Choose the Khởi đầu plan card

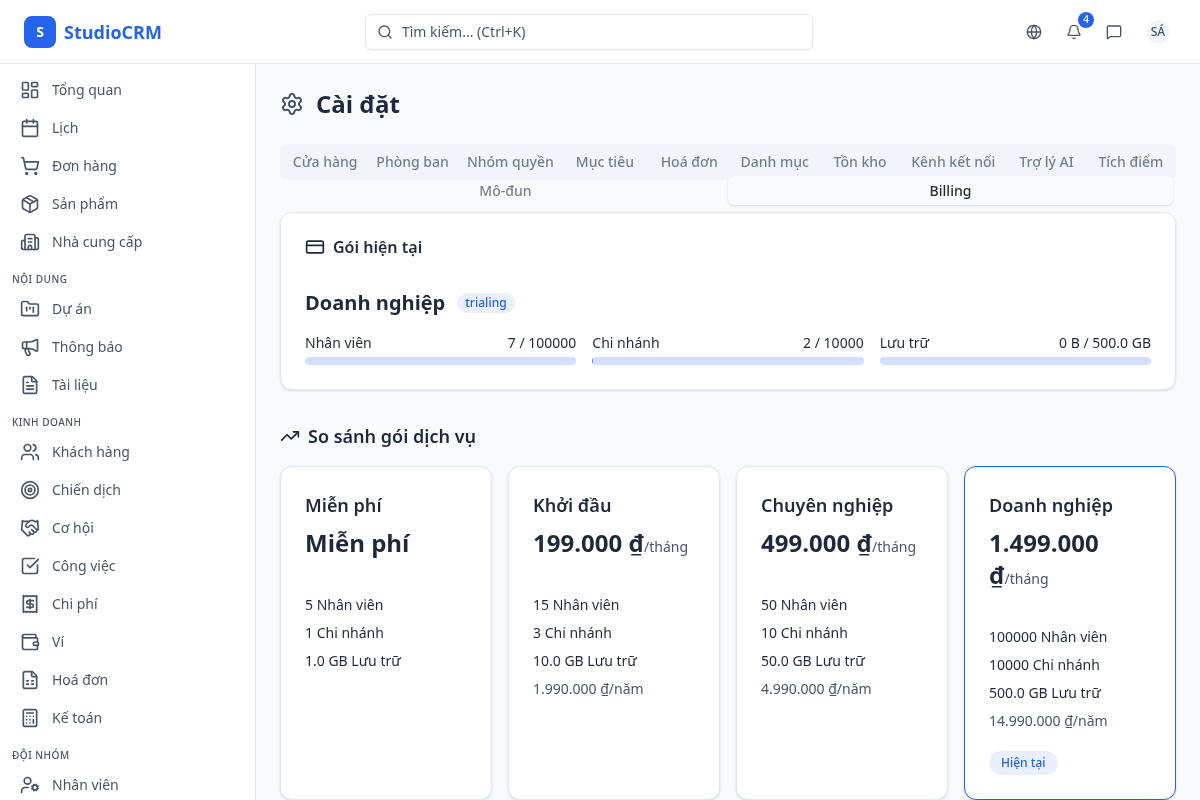(x=614, y=632)
